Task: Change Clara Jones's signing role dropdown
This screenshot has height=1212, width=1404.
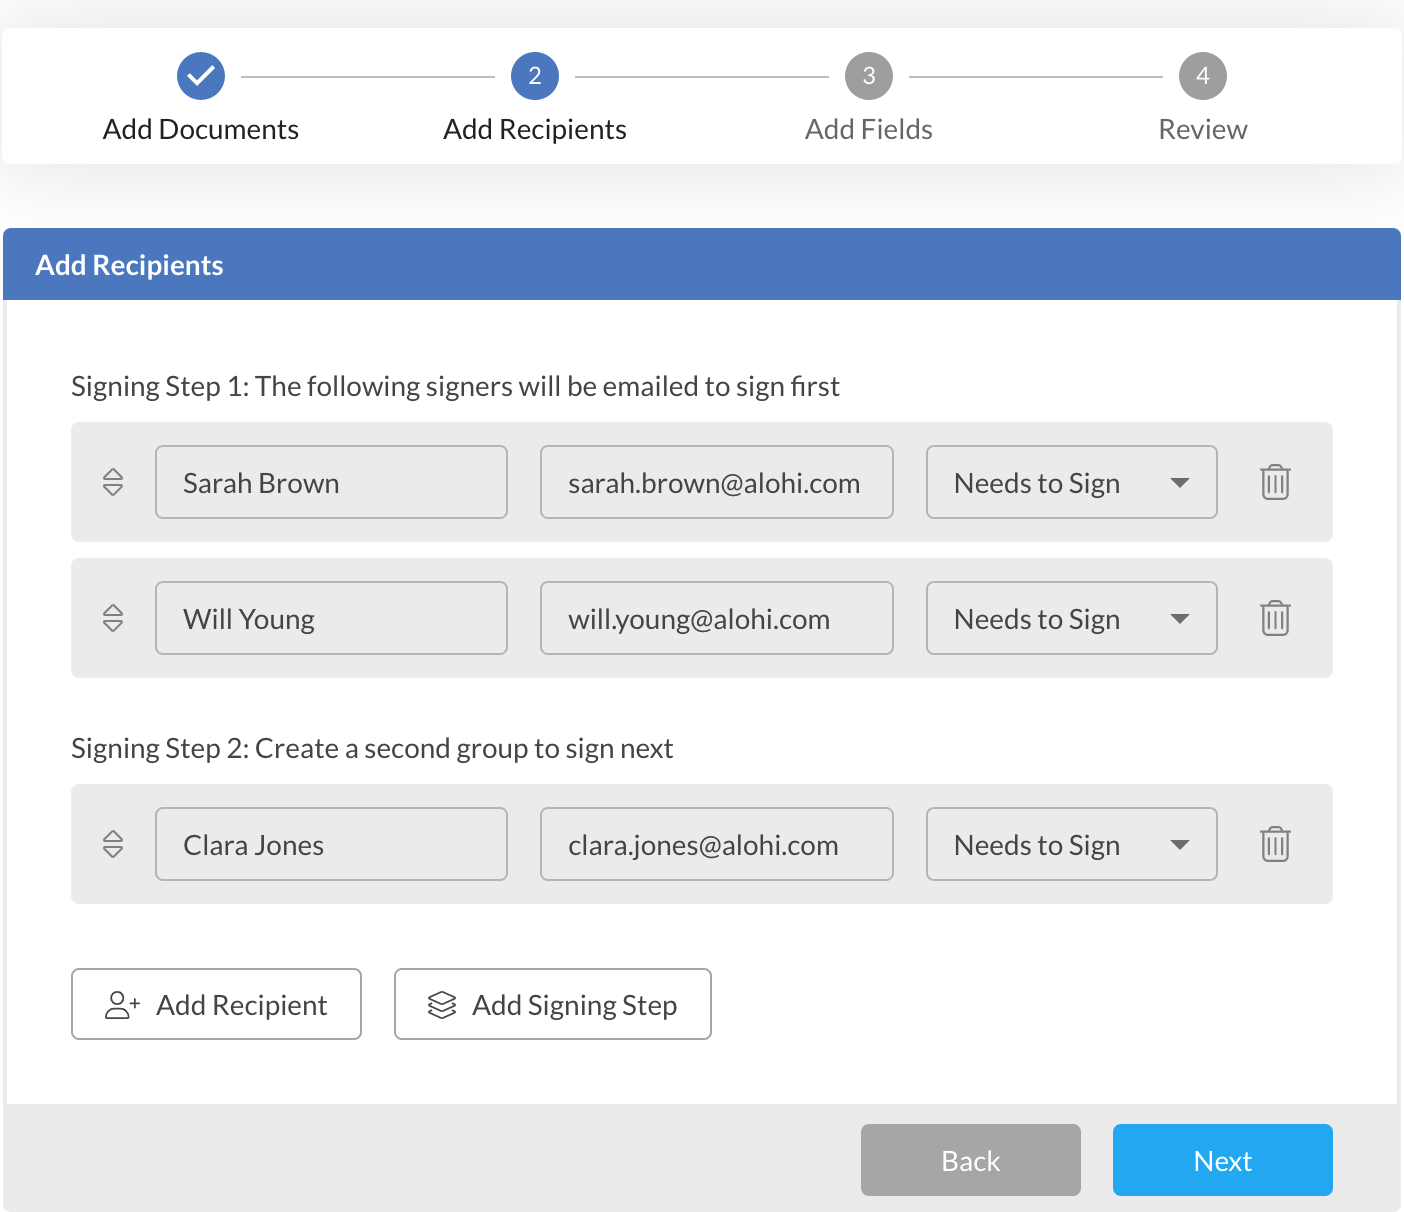Action: [1071, 844]
